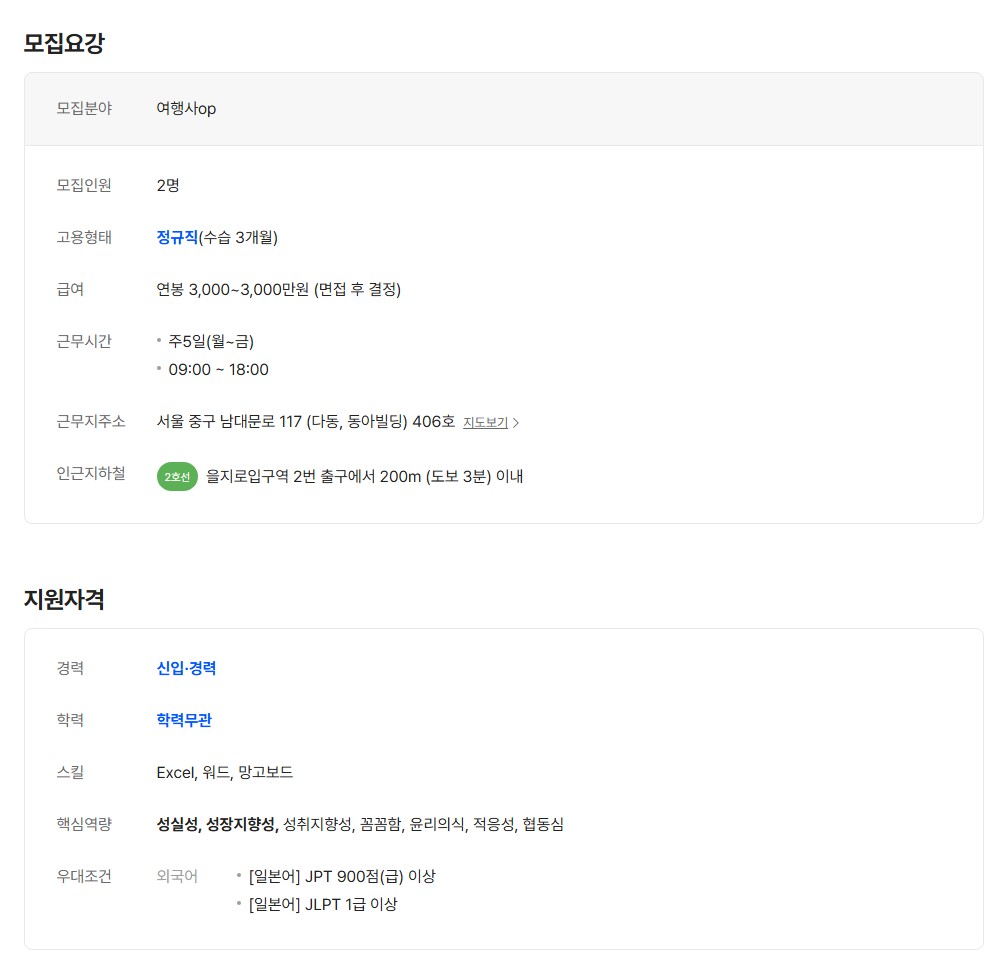Click the blue 신입·경력 experience text

[x=186, y=668]
